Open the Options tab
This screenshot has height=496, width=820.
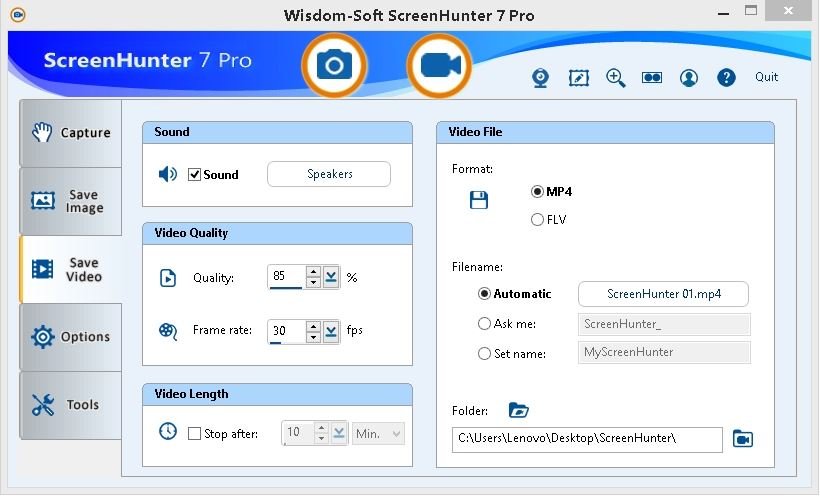tap(71, 337)
